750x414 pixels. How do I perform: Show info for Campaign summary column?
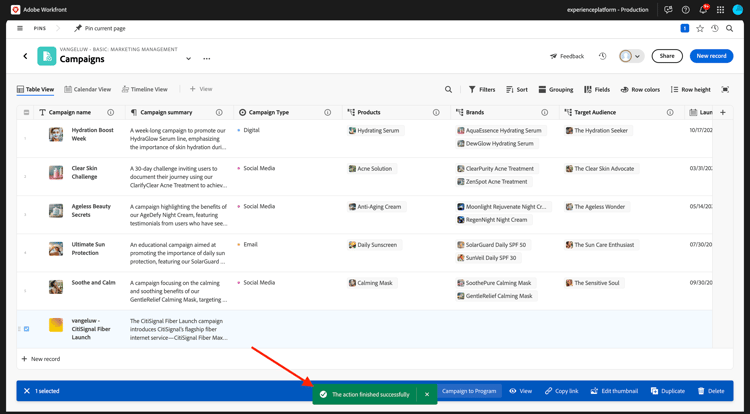[x=219, y=112]
